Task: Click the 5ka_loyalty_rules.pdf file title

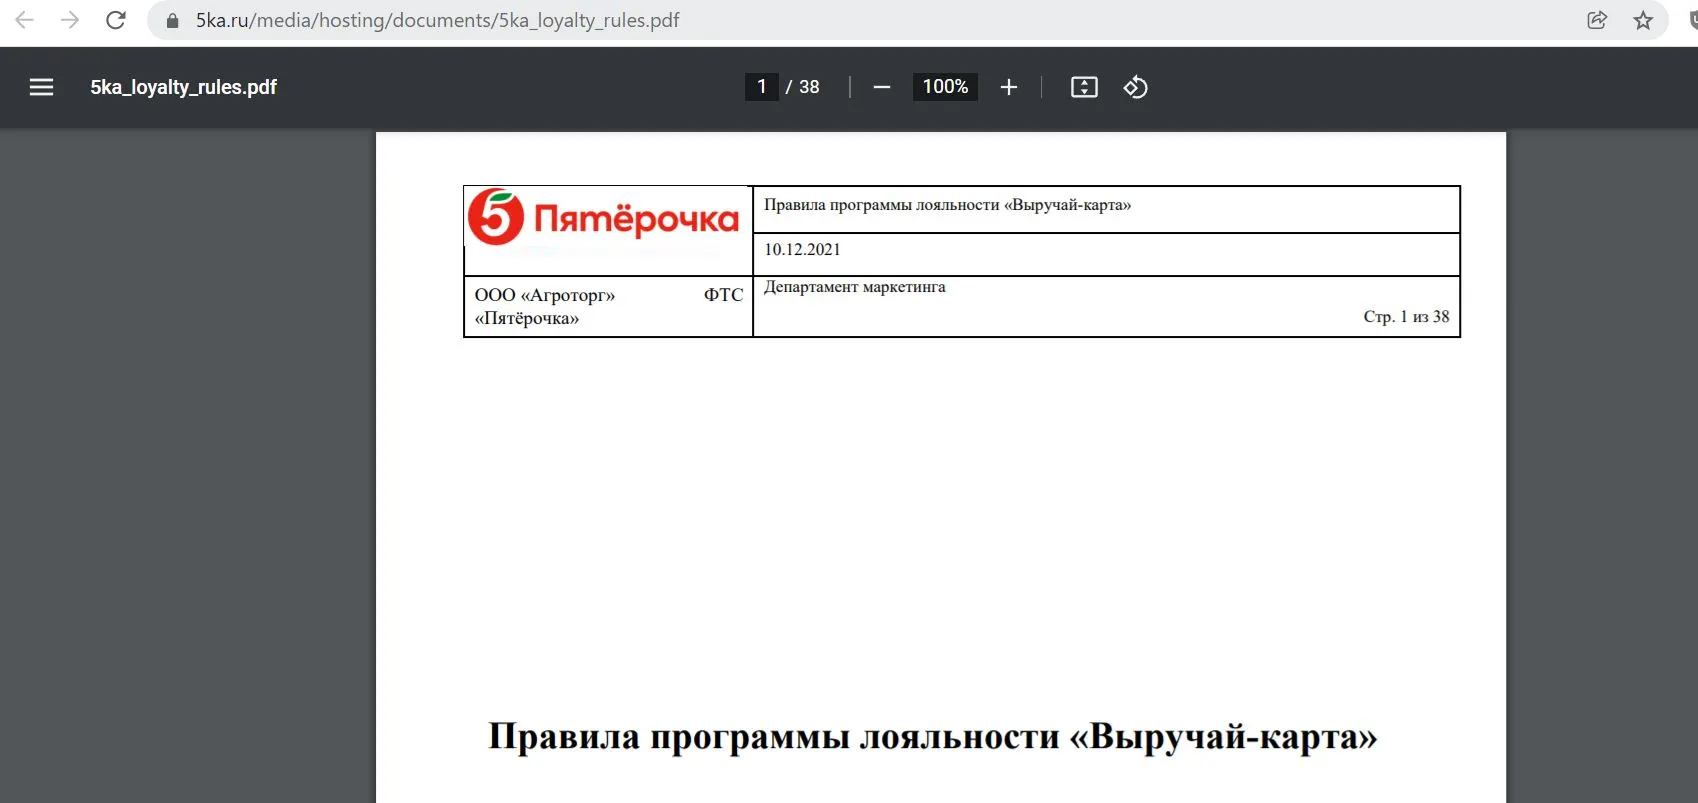Action: point(184,87)
